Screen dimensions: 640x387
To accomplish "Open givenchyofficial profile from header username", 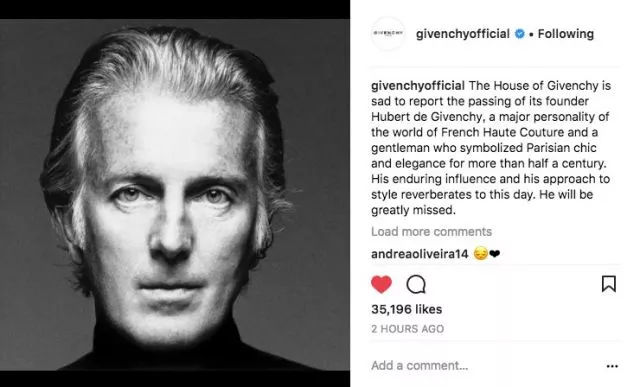I will (462, 33).
